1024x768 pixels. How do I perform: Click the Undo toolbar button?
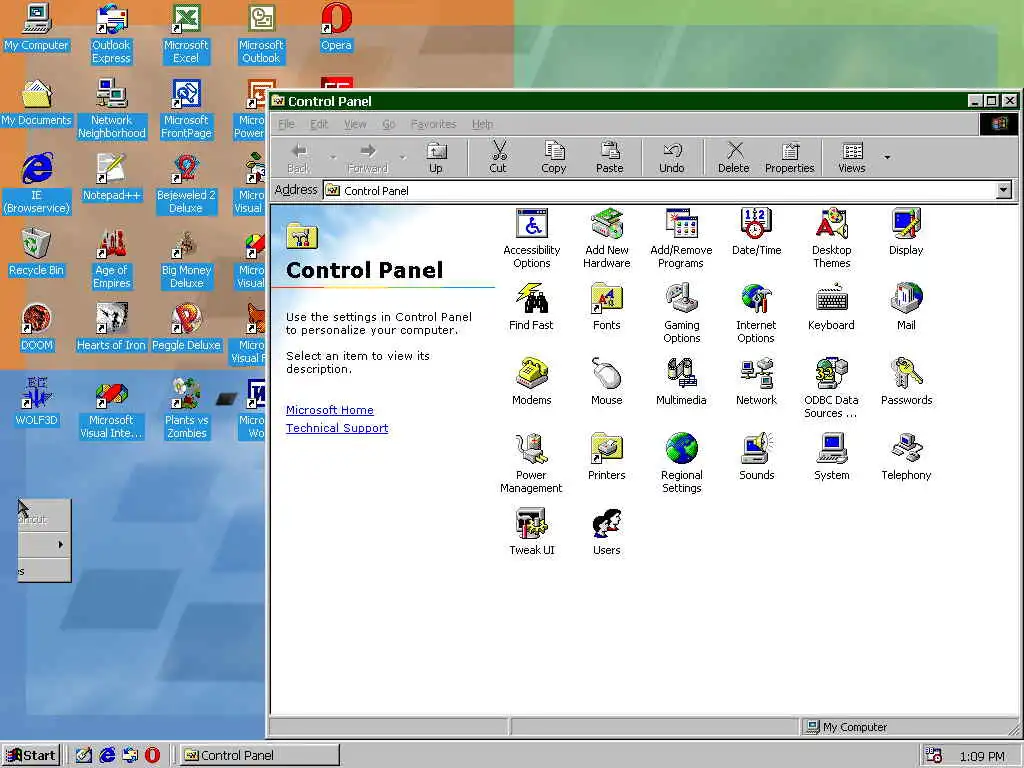pyautogui.click(x=671, y=158)
